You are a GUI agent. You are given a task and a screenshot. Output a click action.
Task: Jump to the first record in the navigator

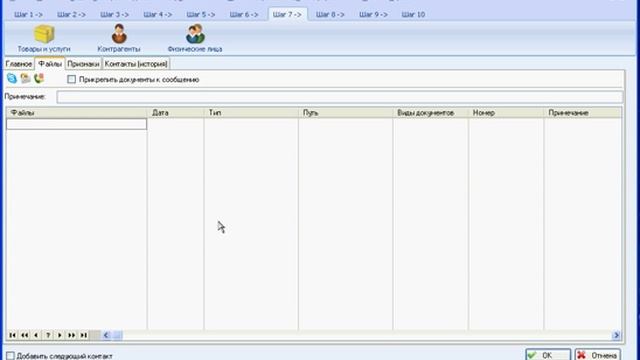[x=13, y=335]
